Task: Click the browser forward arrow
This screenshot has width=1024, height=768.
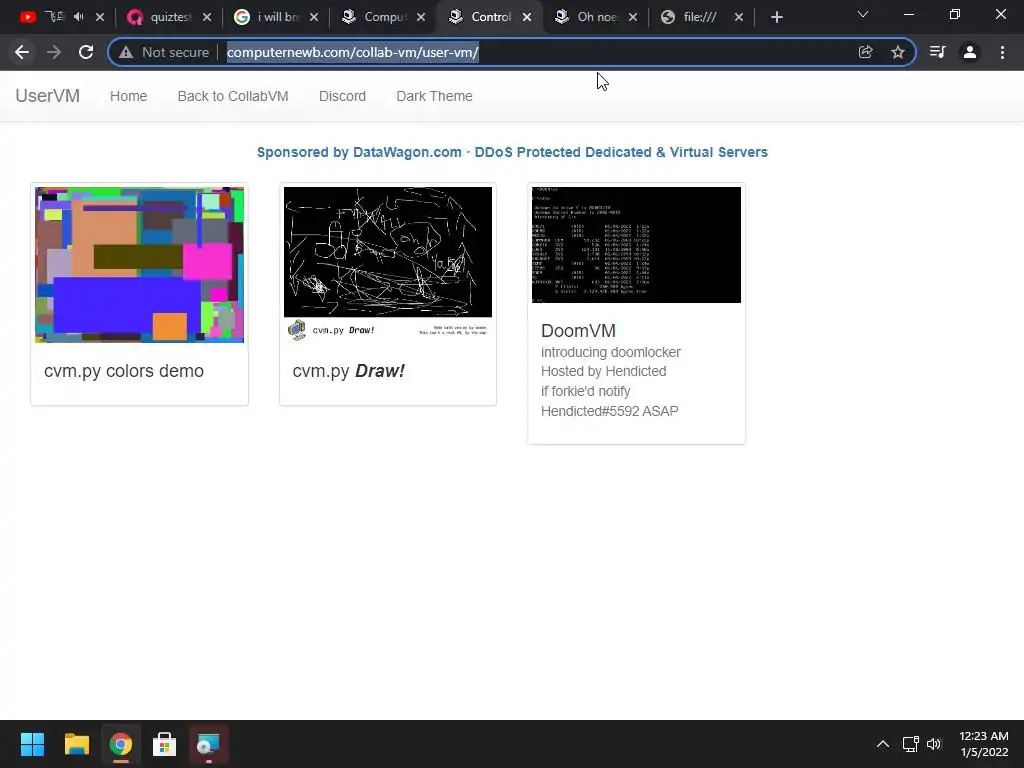Action: 54,52
